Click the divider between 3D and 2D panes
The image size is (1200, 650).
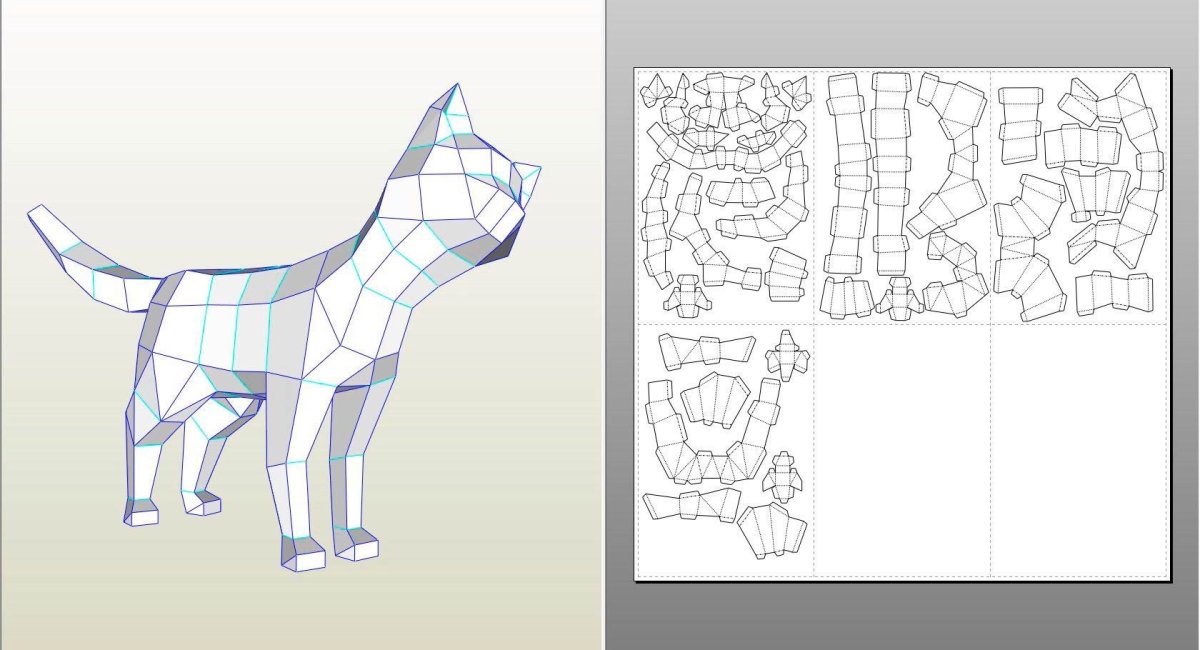click(x=604, y=325)
